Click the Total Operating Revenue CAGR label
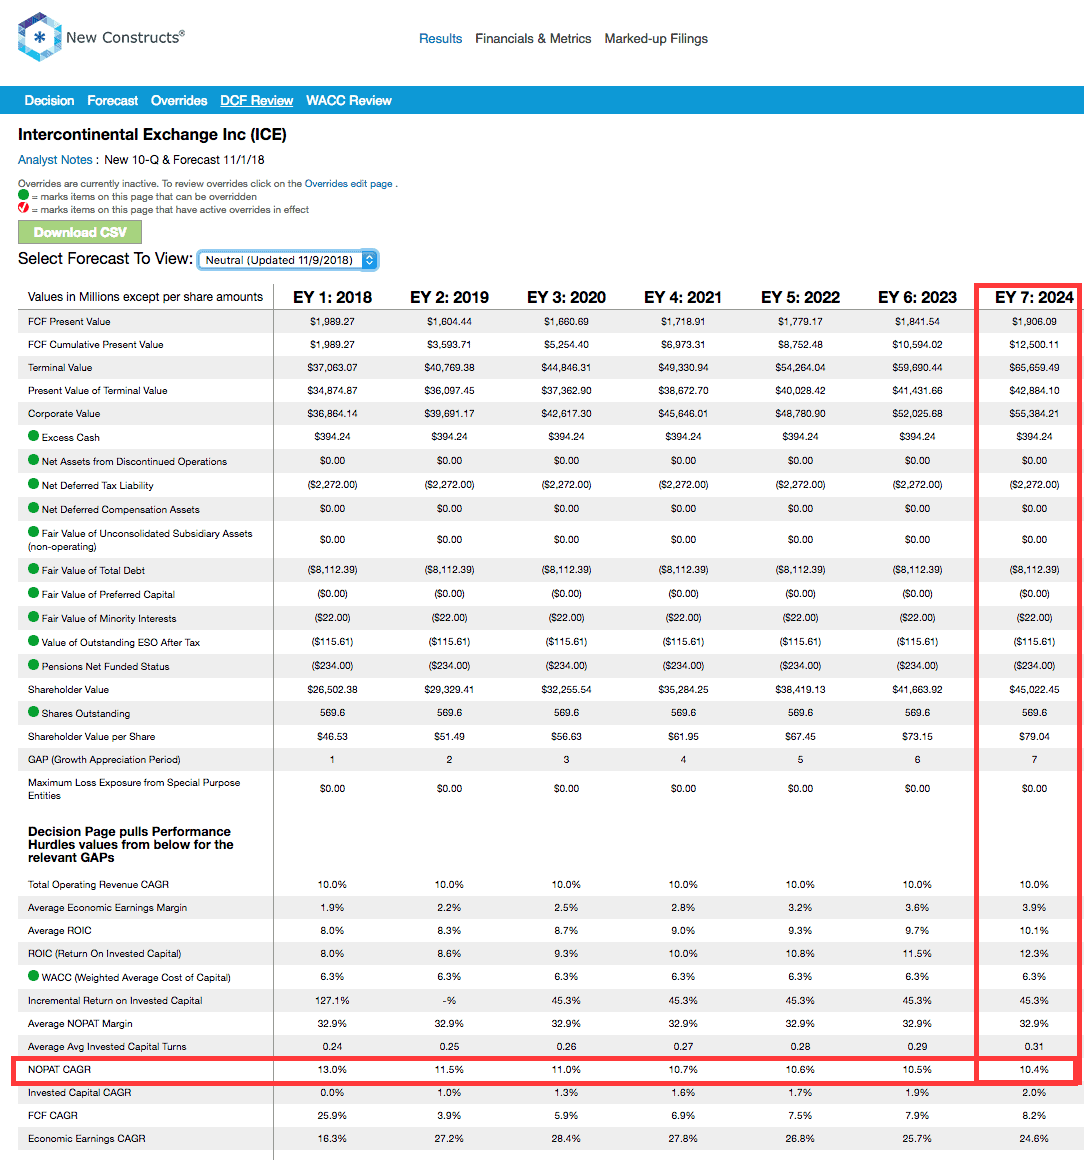This screenshot has height=1160, width=1084. point(98,885)
